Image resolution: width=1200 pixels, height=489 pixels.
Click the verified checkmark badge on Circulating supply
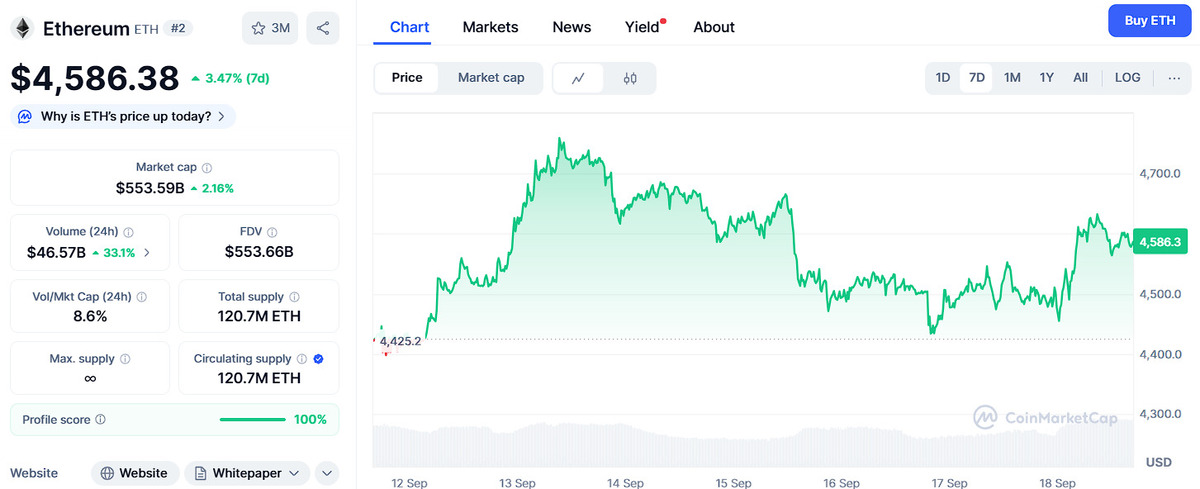click(318, 359)
